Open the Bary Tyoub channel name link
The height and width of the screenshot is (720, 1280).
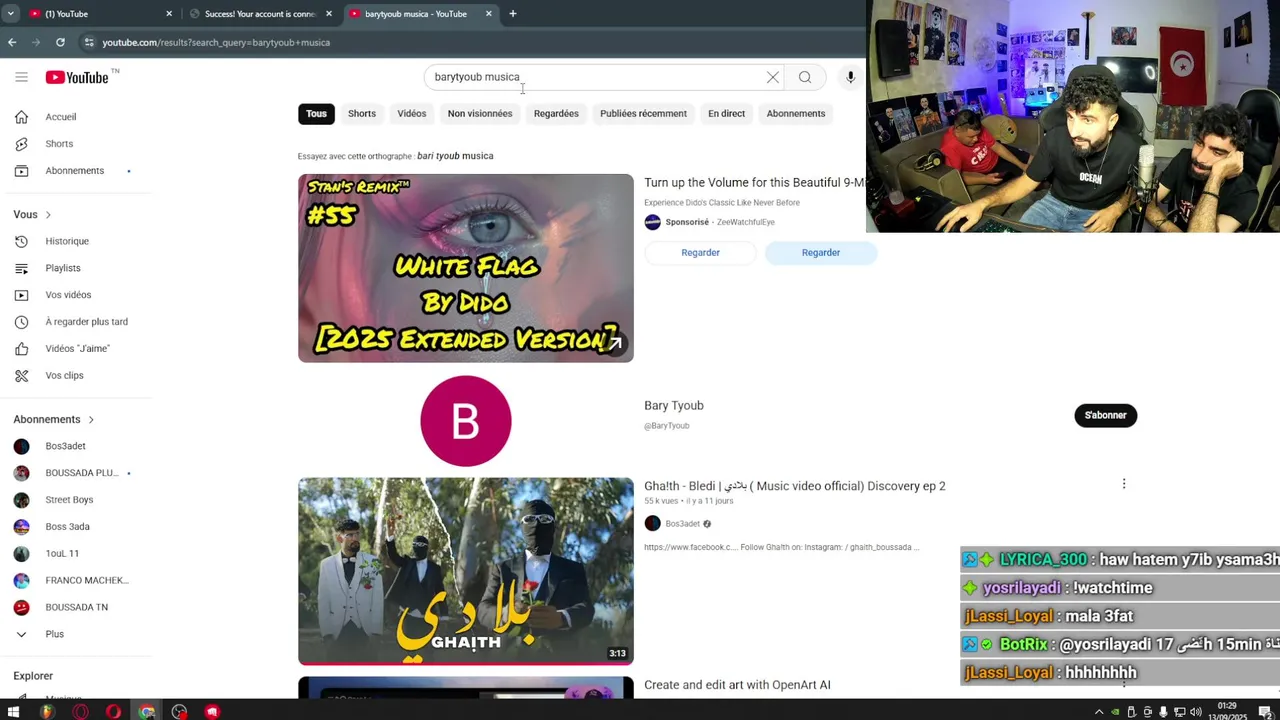674,406
